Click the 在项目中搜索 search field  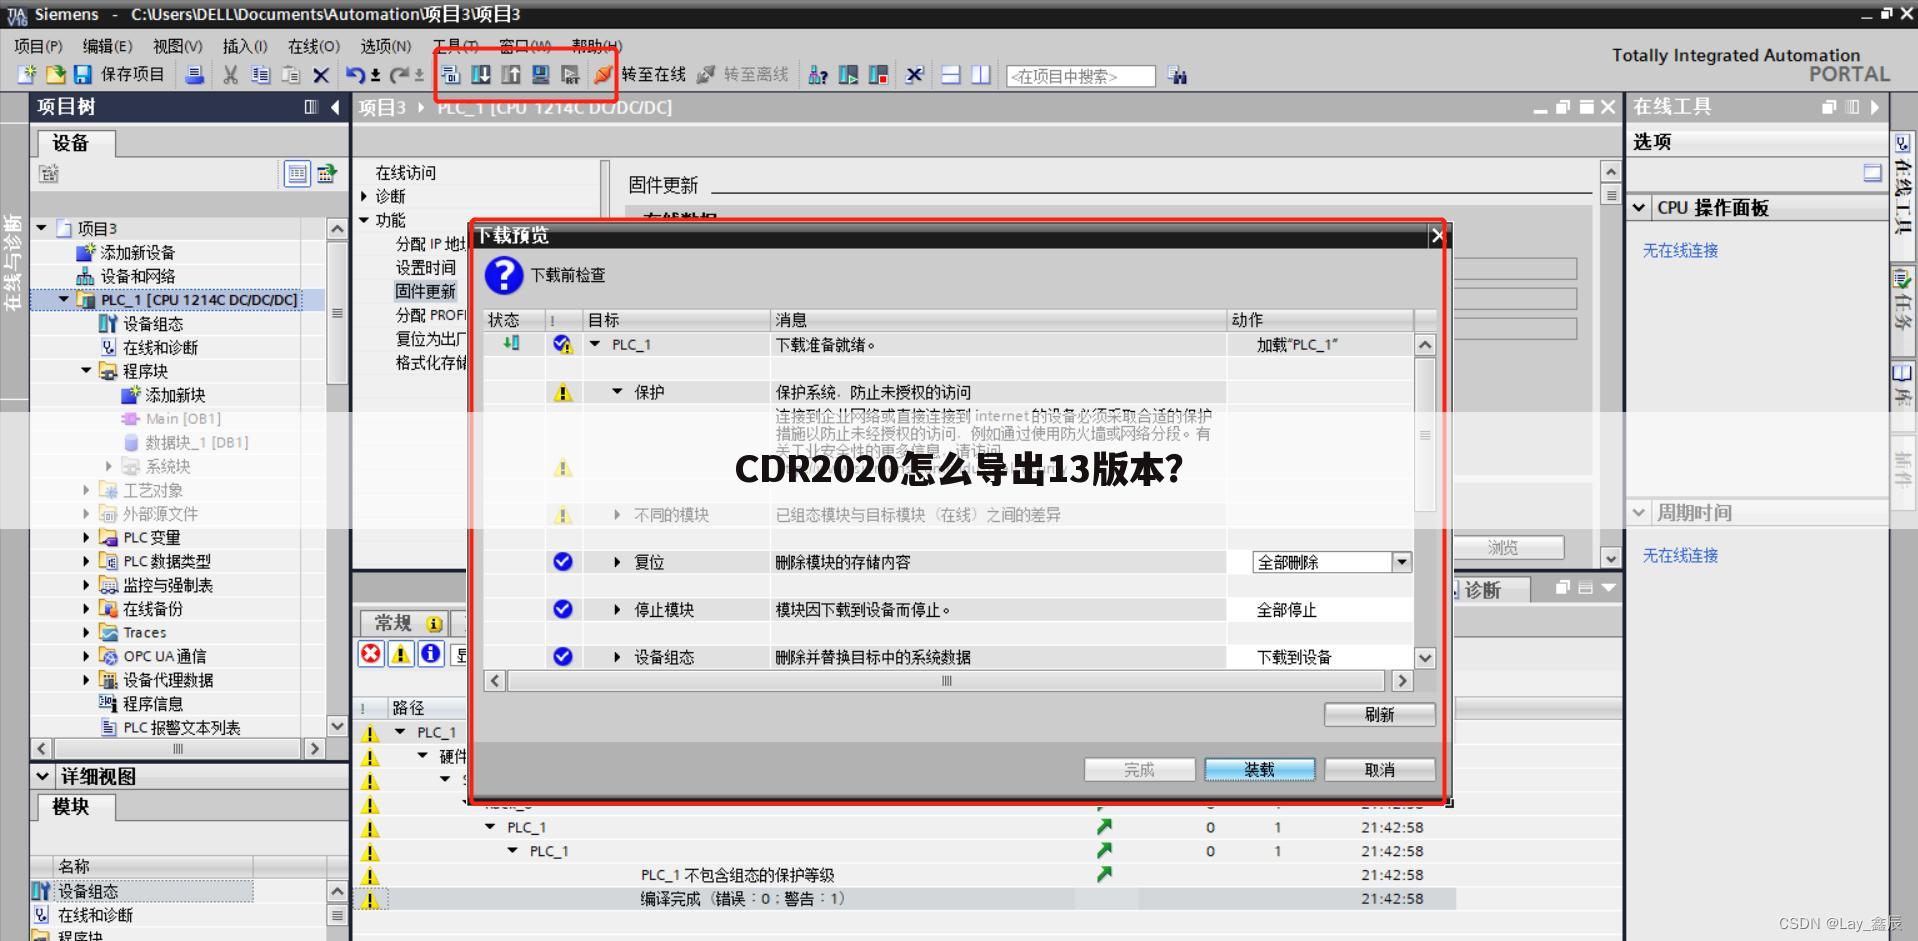pos(1080,76)
